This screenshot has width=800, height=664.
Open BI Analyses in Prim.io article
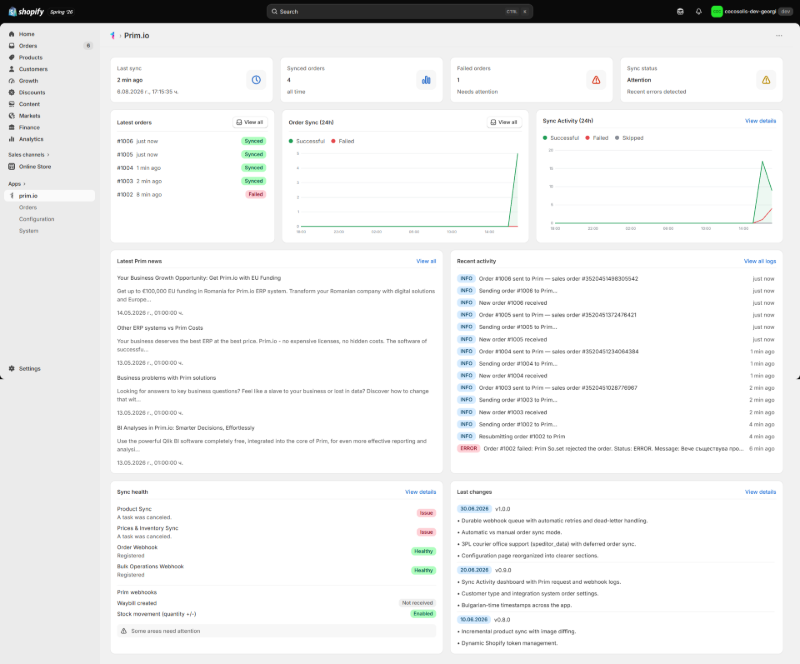186,428
